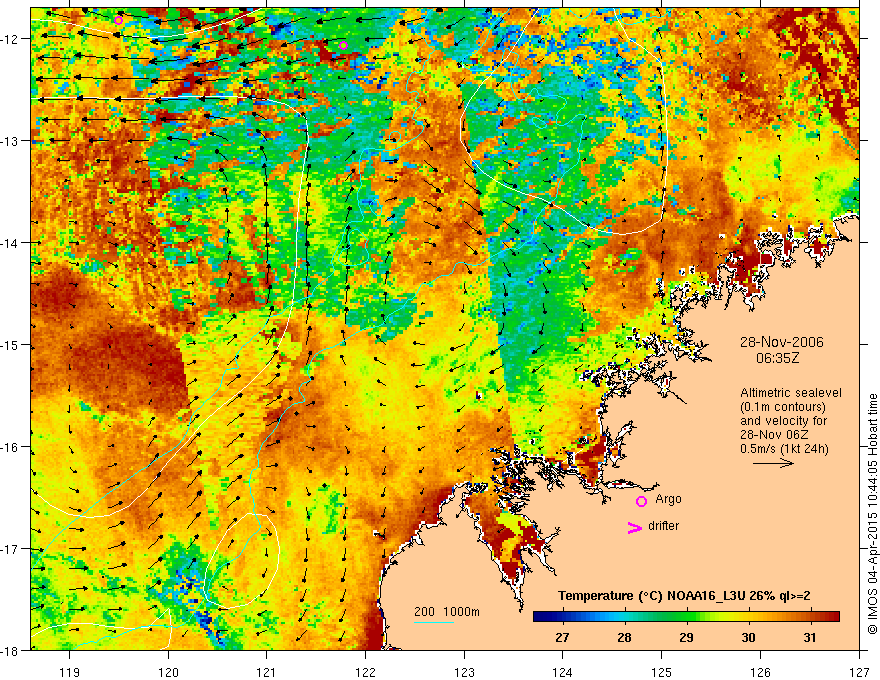Screen dimensions: 880x680
Task: Click the latitude axis label '-17'
Action: 10,549
